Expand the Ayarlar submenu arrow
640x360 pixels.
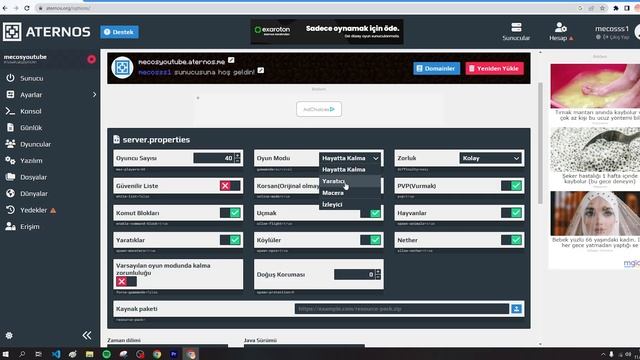point(94,95)
